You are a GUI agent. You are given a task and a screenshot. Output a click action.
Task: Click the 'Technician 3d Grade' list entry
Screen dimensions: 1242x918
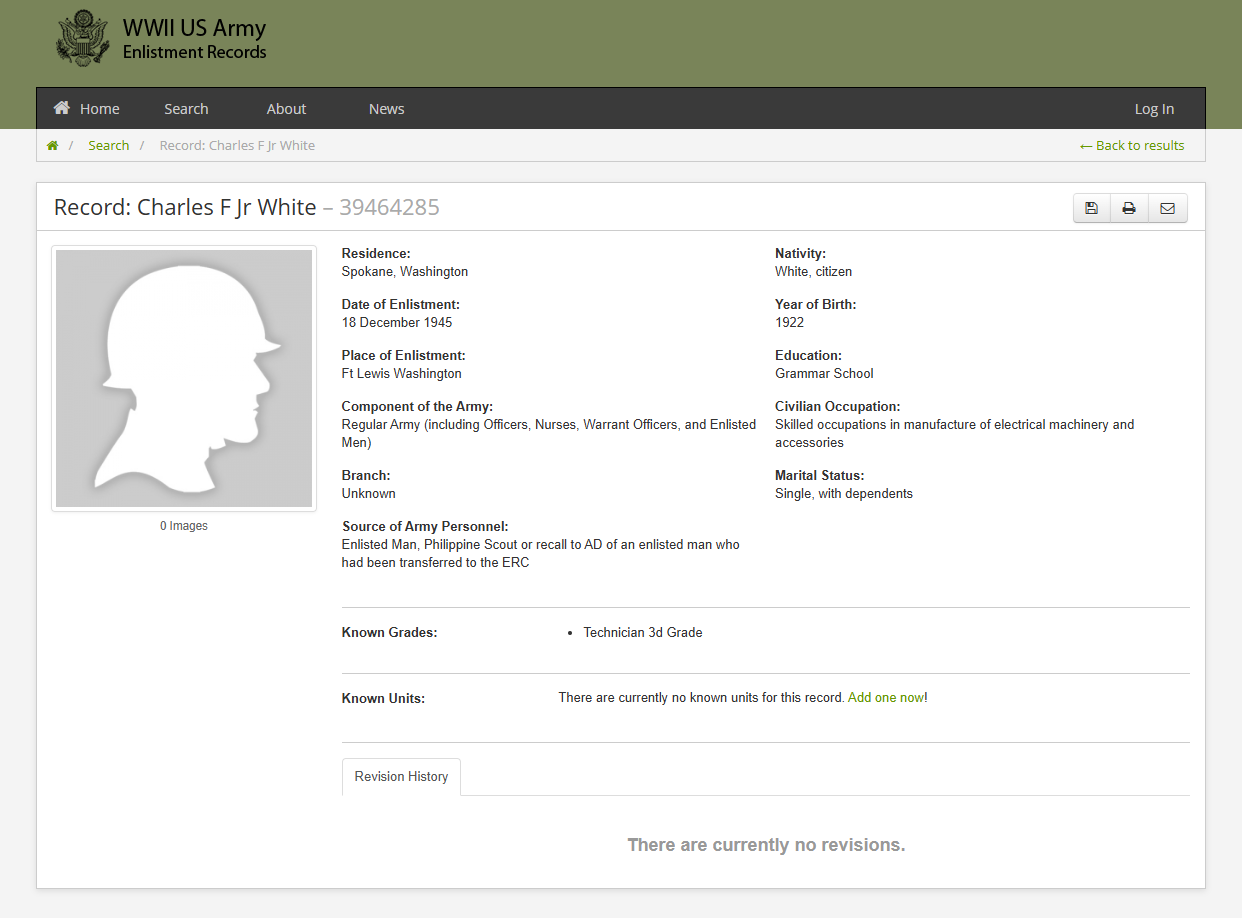643,633
